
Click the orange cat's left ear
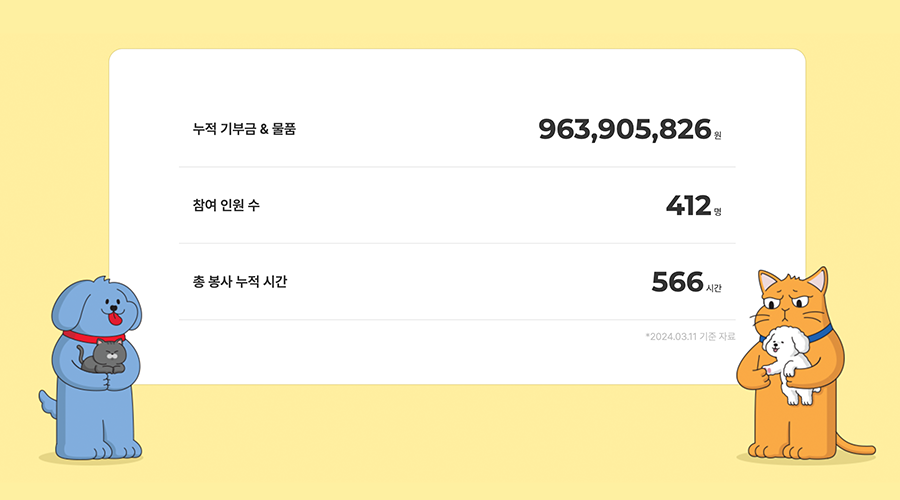coord(767,279)
